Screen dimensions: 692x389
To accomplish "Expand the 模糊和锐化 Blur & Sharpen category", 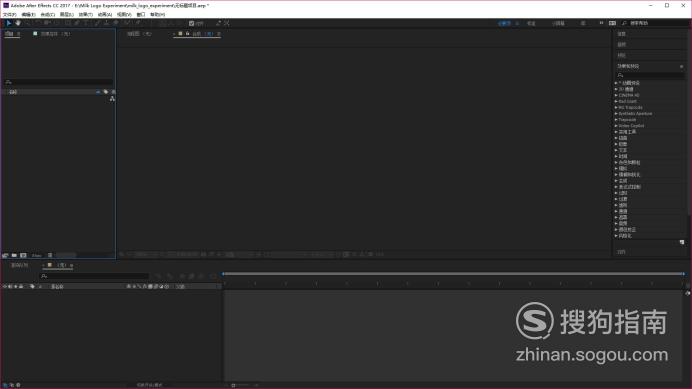I will tap(616, 175).
